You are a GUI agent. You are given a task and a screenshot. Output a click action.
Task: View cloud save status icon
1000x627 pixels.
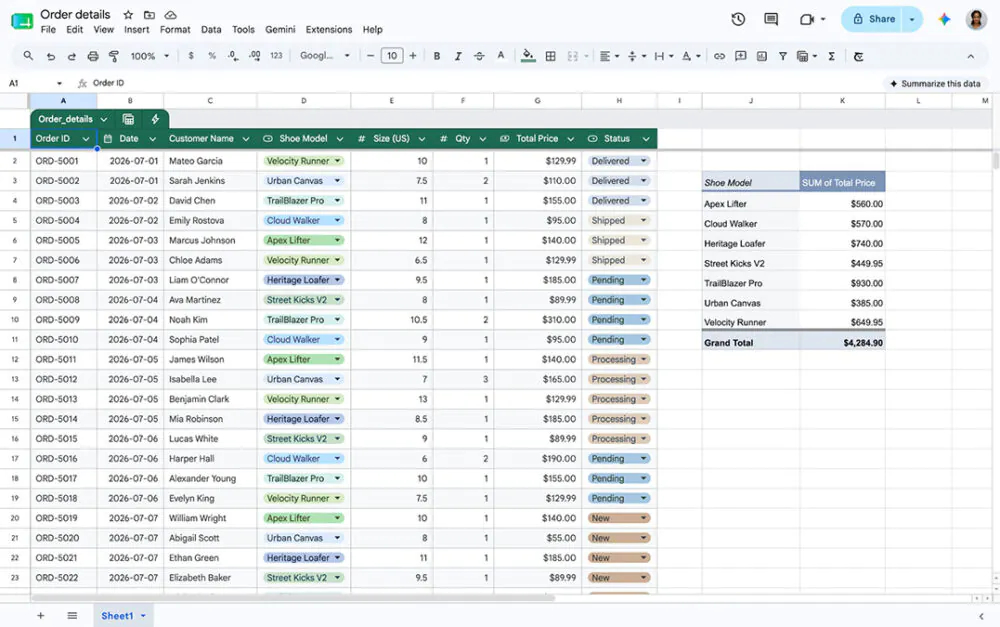170,15
